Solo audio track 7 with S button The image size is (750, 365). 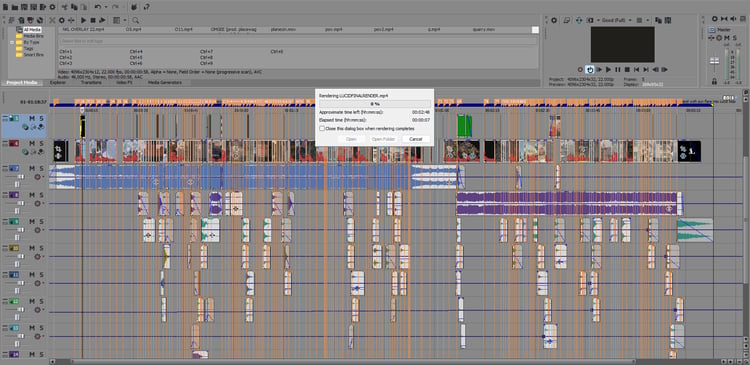click(x=42, y=168)
